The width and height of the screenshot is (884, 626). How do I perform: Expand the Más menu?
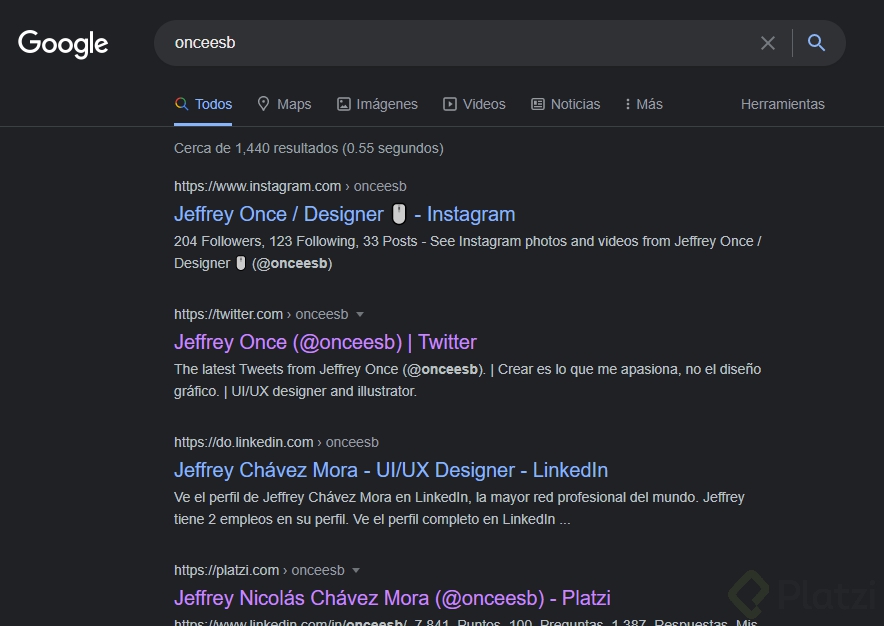tap(644, 104)
